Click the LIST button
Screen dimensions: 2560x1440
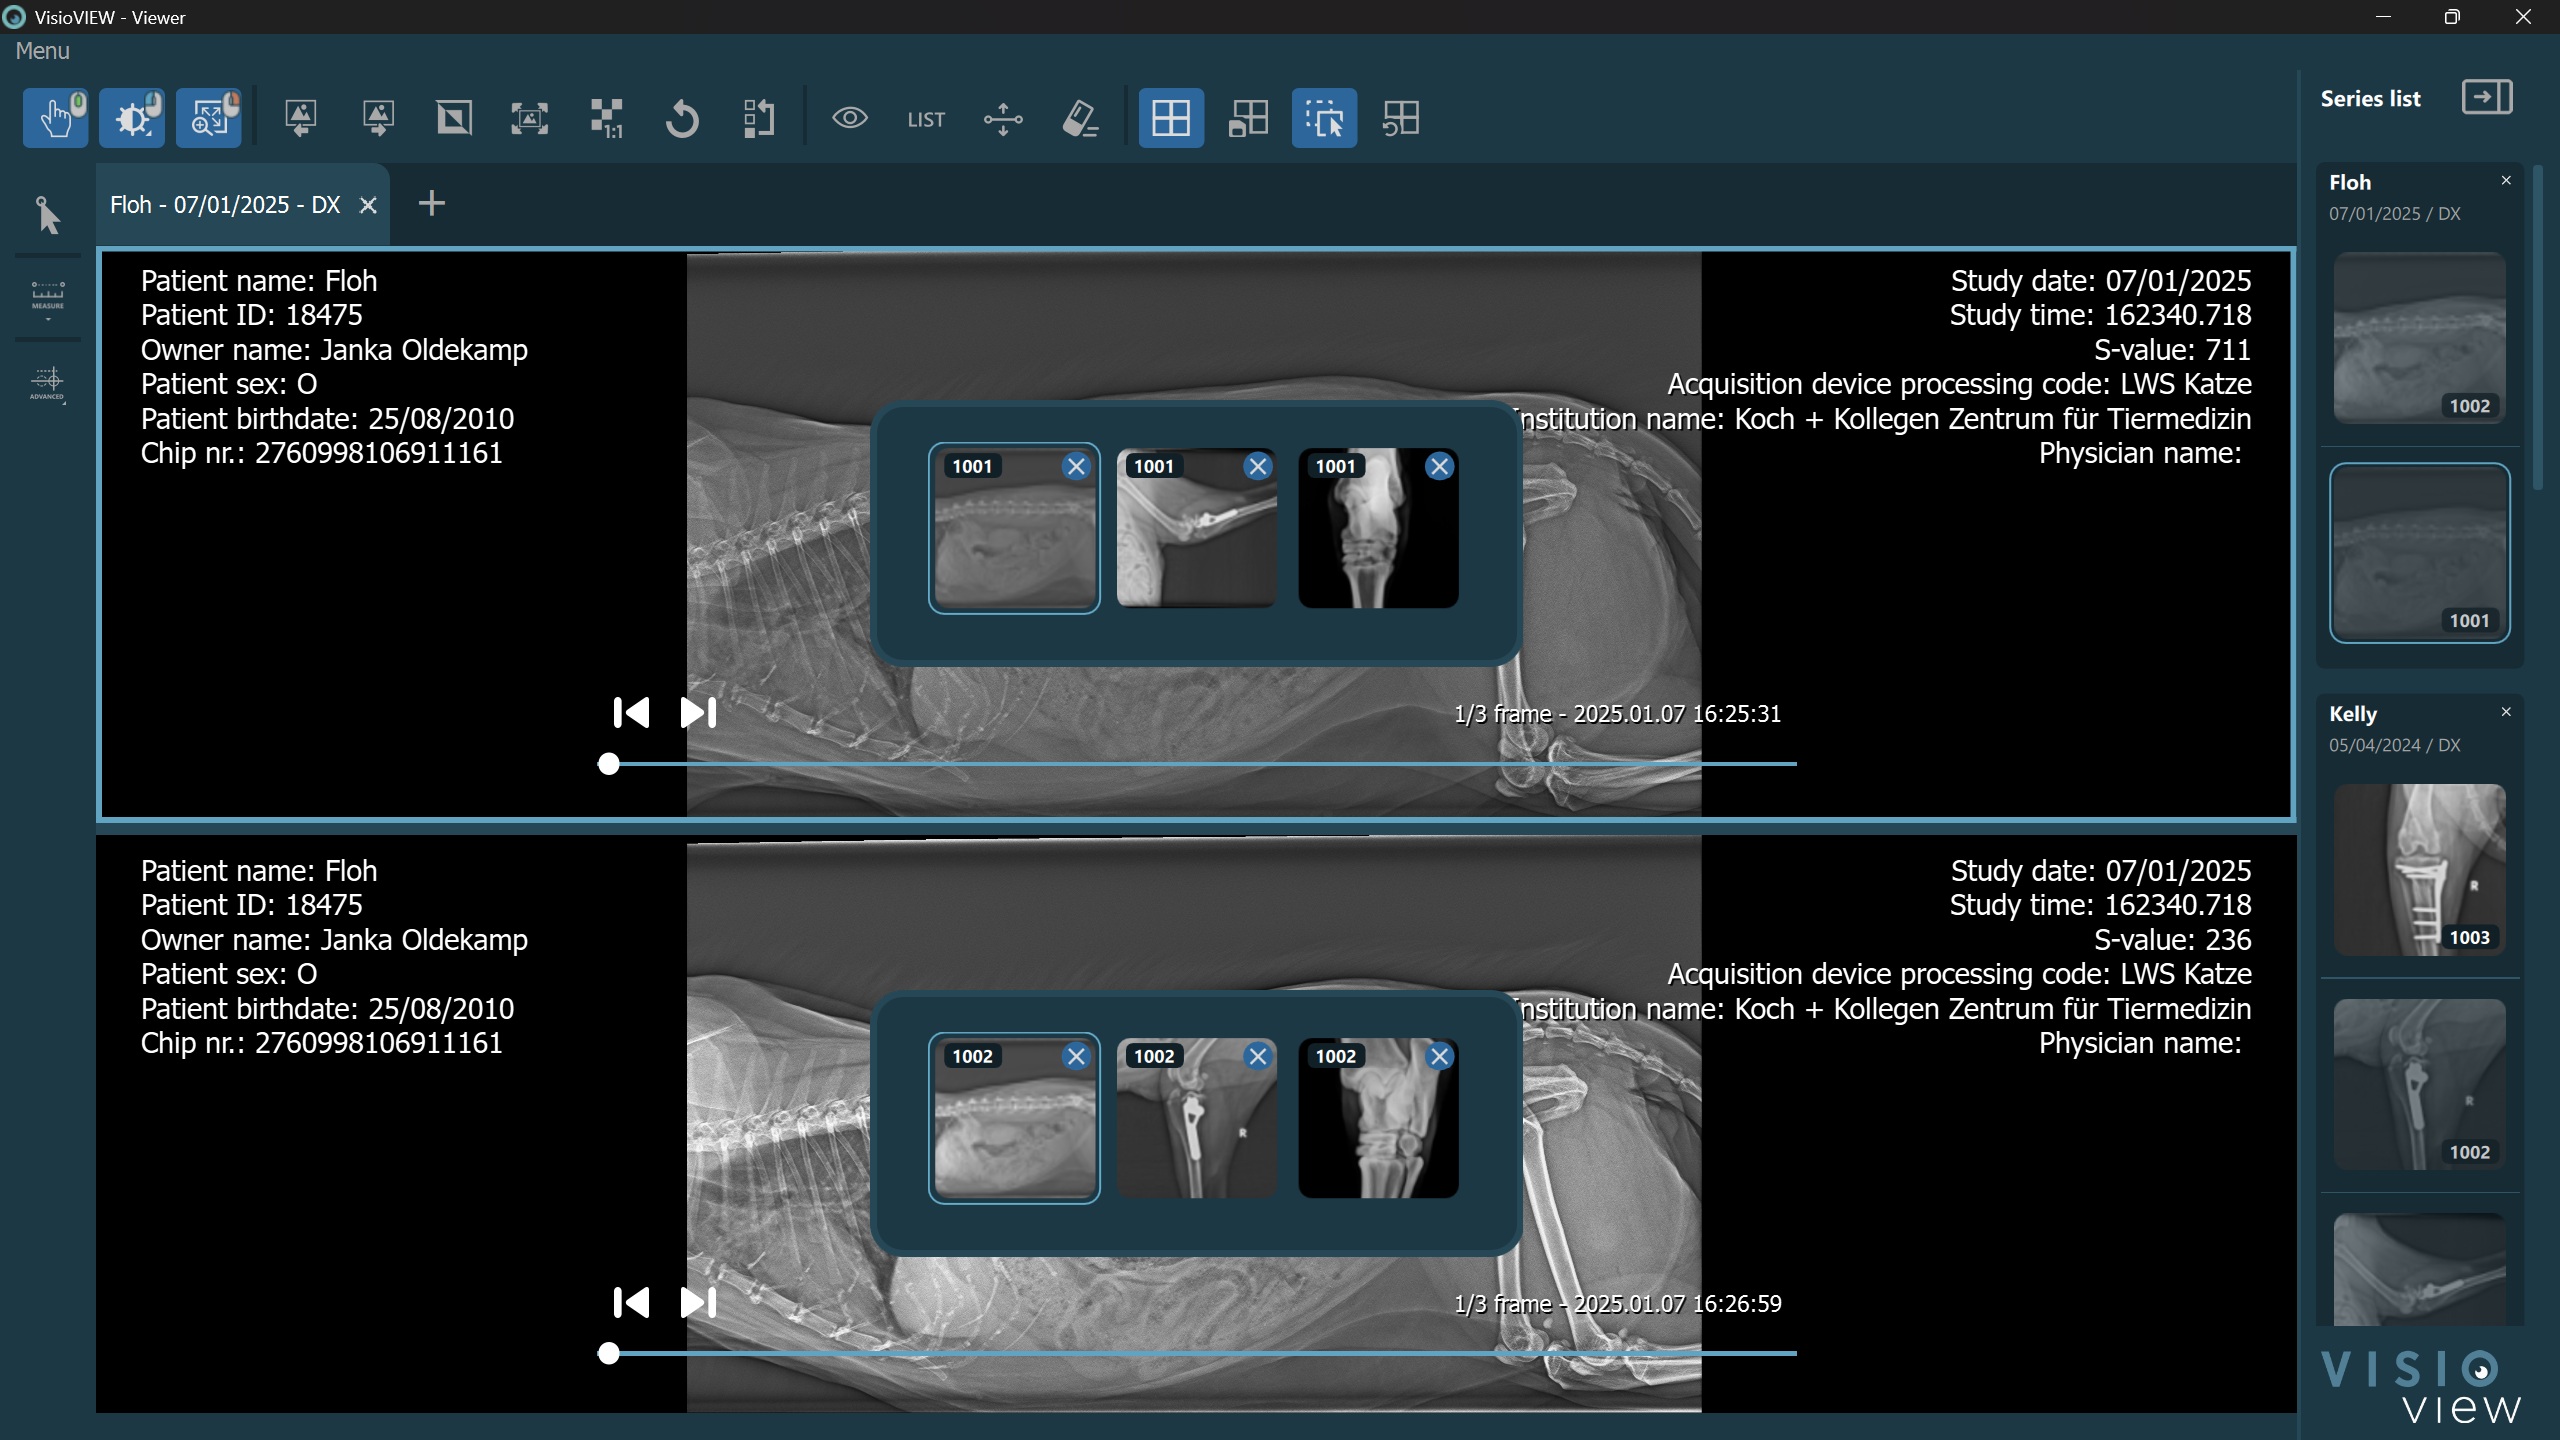[926, 120]
